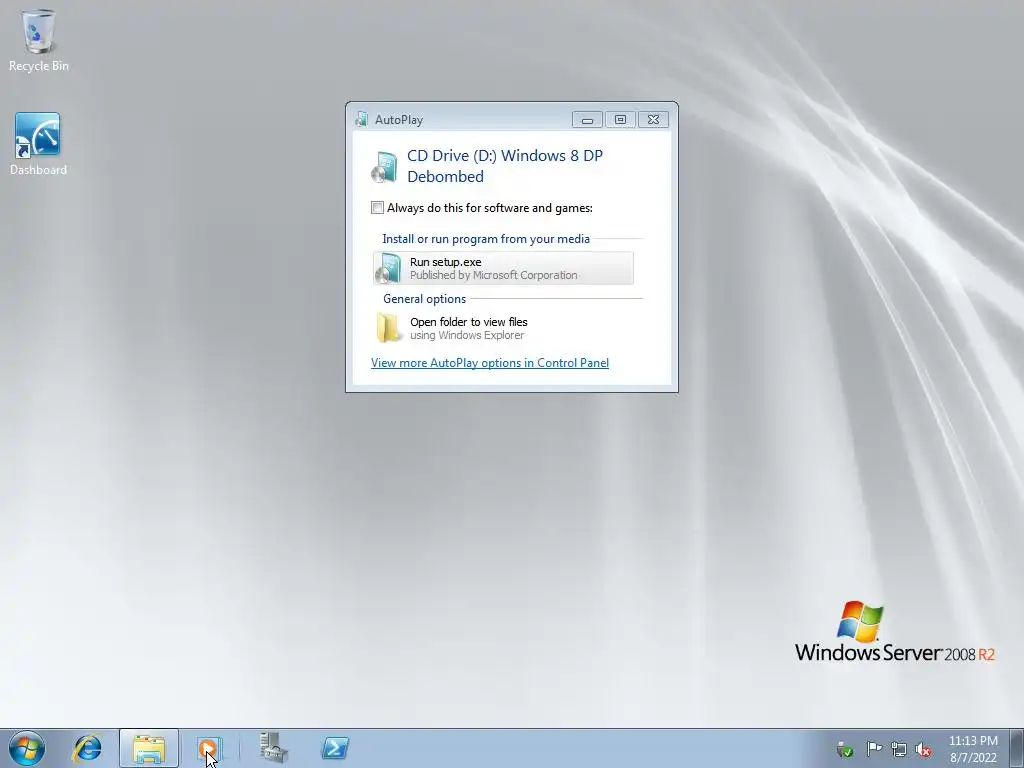Open folder to view files option
This screenshot has width=1024, height=768.
503,328
